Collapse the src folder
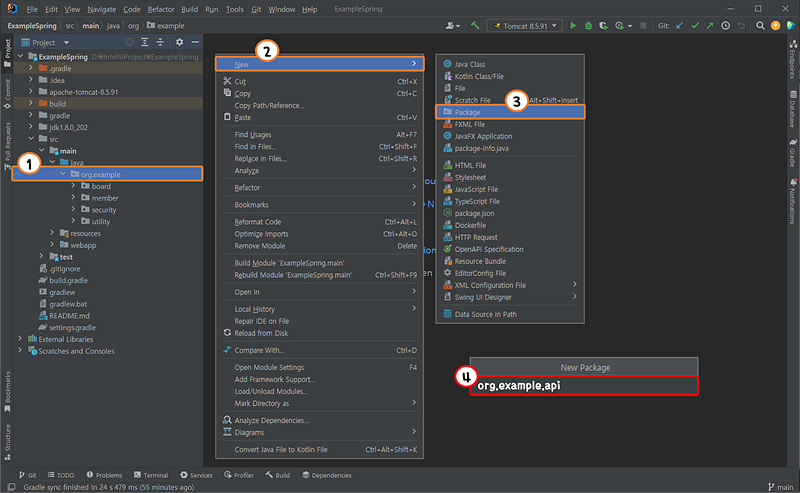This screenshot has width=800, height=493. (31, 139)
